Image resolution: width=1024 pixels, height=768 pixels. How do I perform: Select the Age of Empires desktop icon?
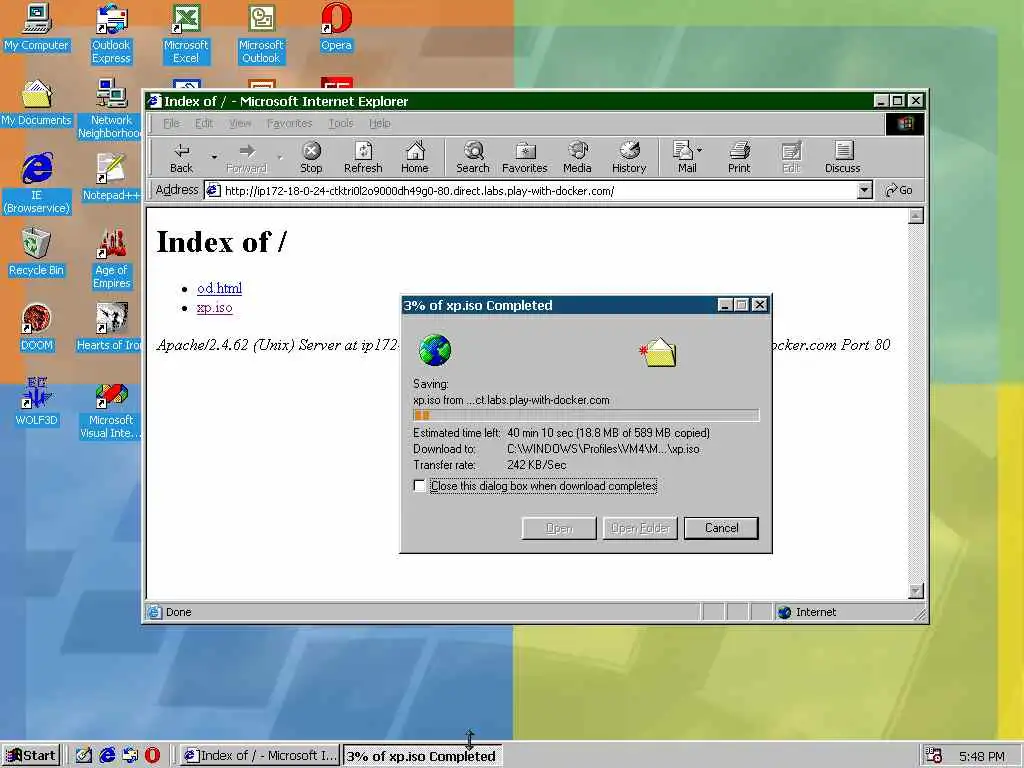[x=111, y=259]
